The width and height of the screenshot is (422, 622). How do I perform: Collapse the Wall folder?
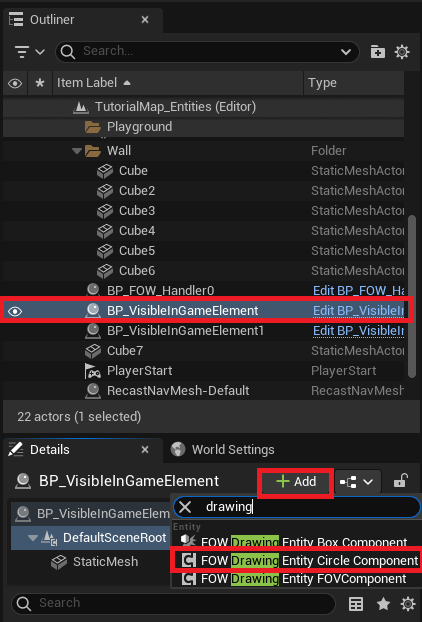point(78,151)
